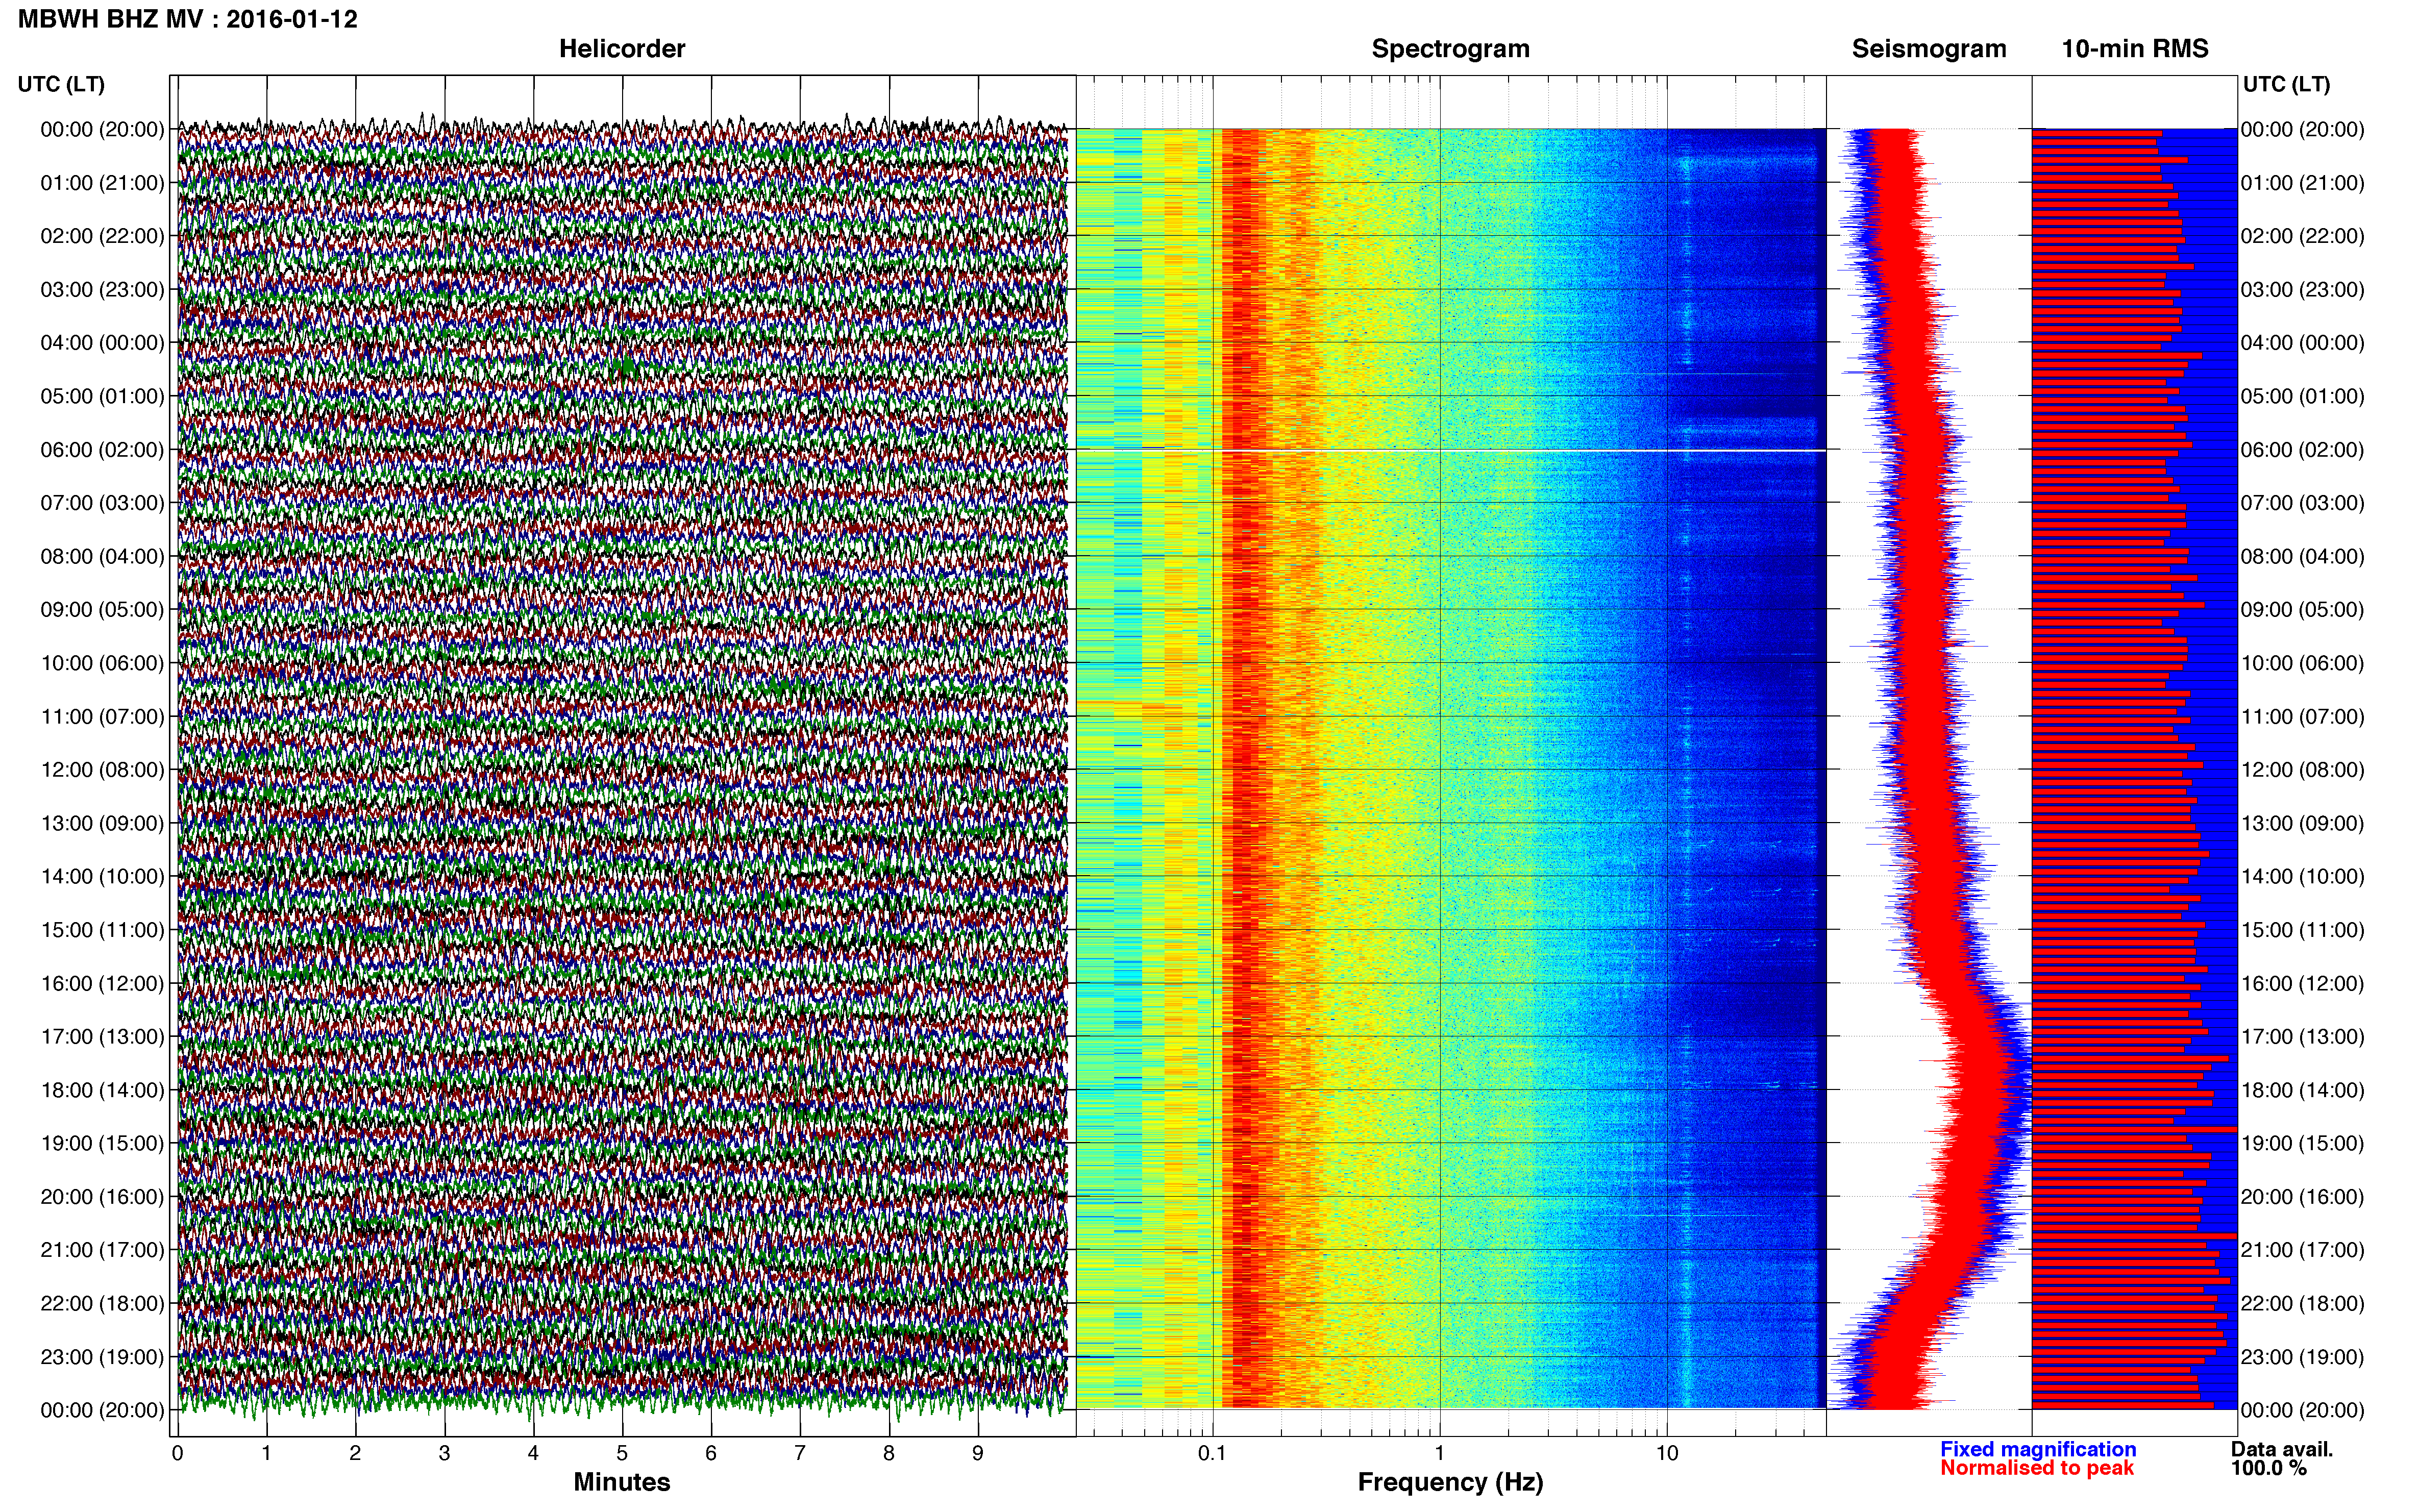Click the left '03:00 (23:00)' time label
The image size is (2419, 1512).
pyautogui.click(x=102, y=290)
